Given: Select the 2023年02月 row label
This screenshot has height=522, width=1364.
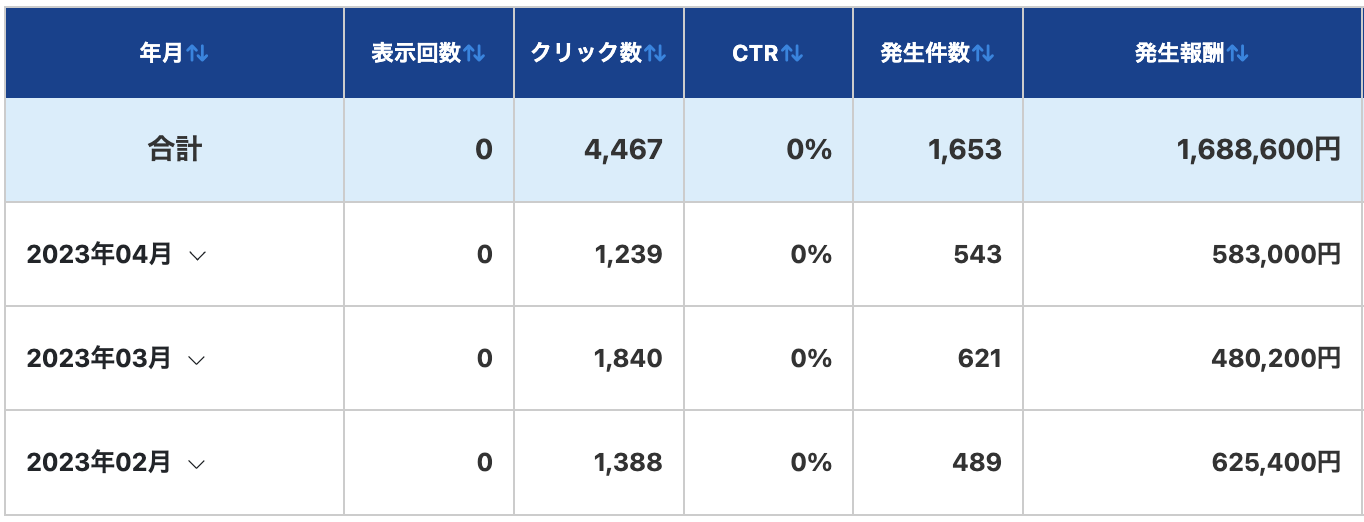Looking at the screenshot, I should 99,462.
